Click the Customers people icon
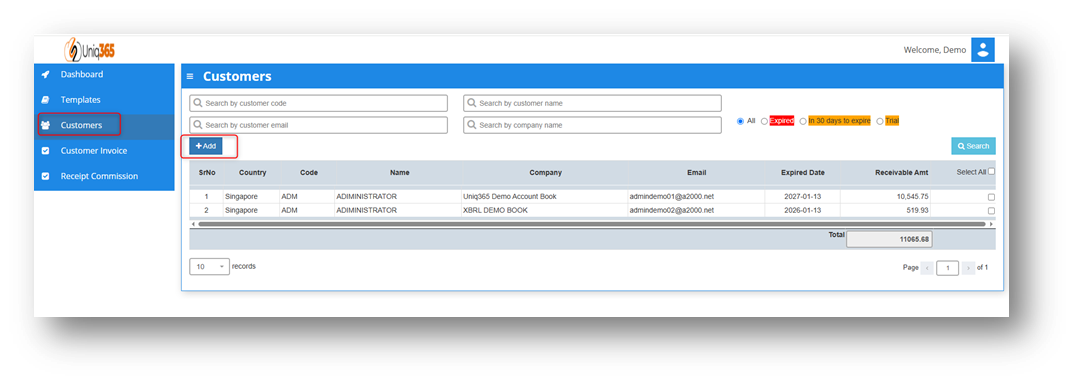This screenshot has height=383, width=1075. point(45,125)
